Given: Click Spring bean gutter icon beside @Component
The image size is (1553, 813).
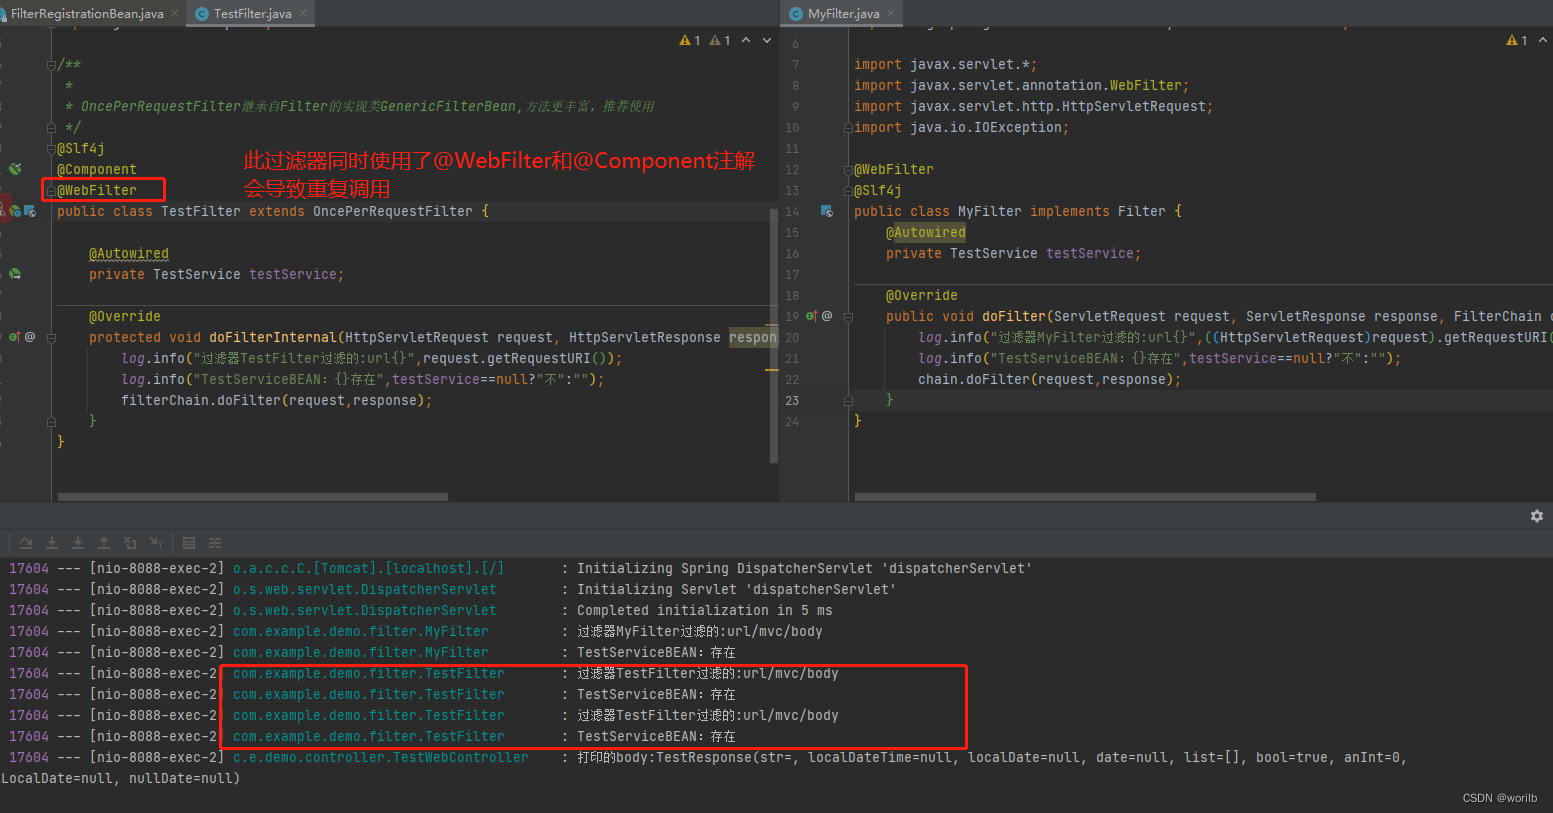Looking at the screenshot, I should click(15, 169).
